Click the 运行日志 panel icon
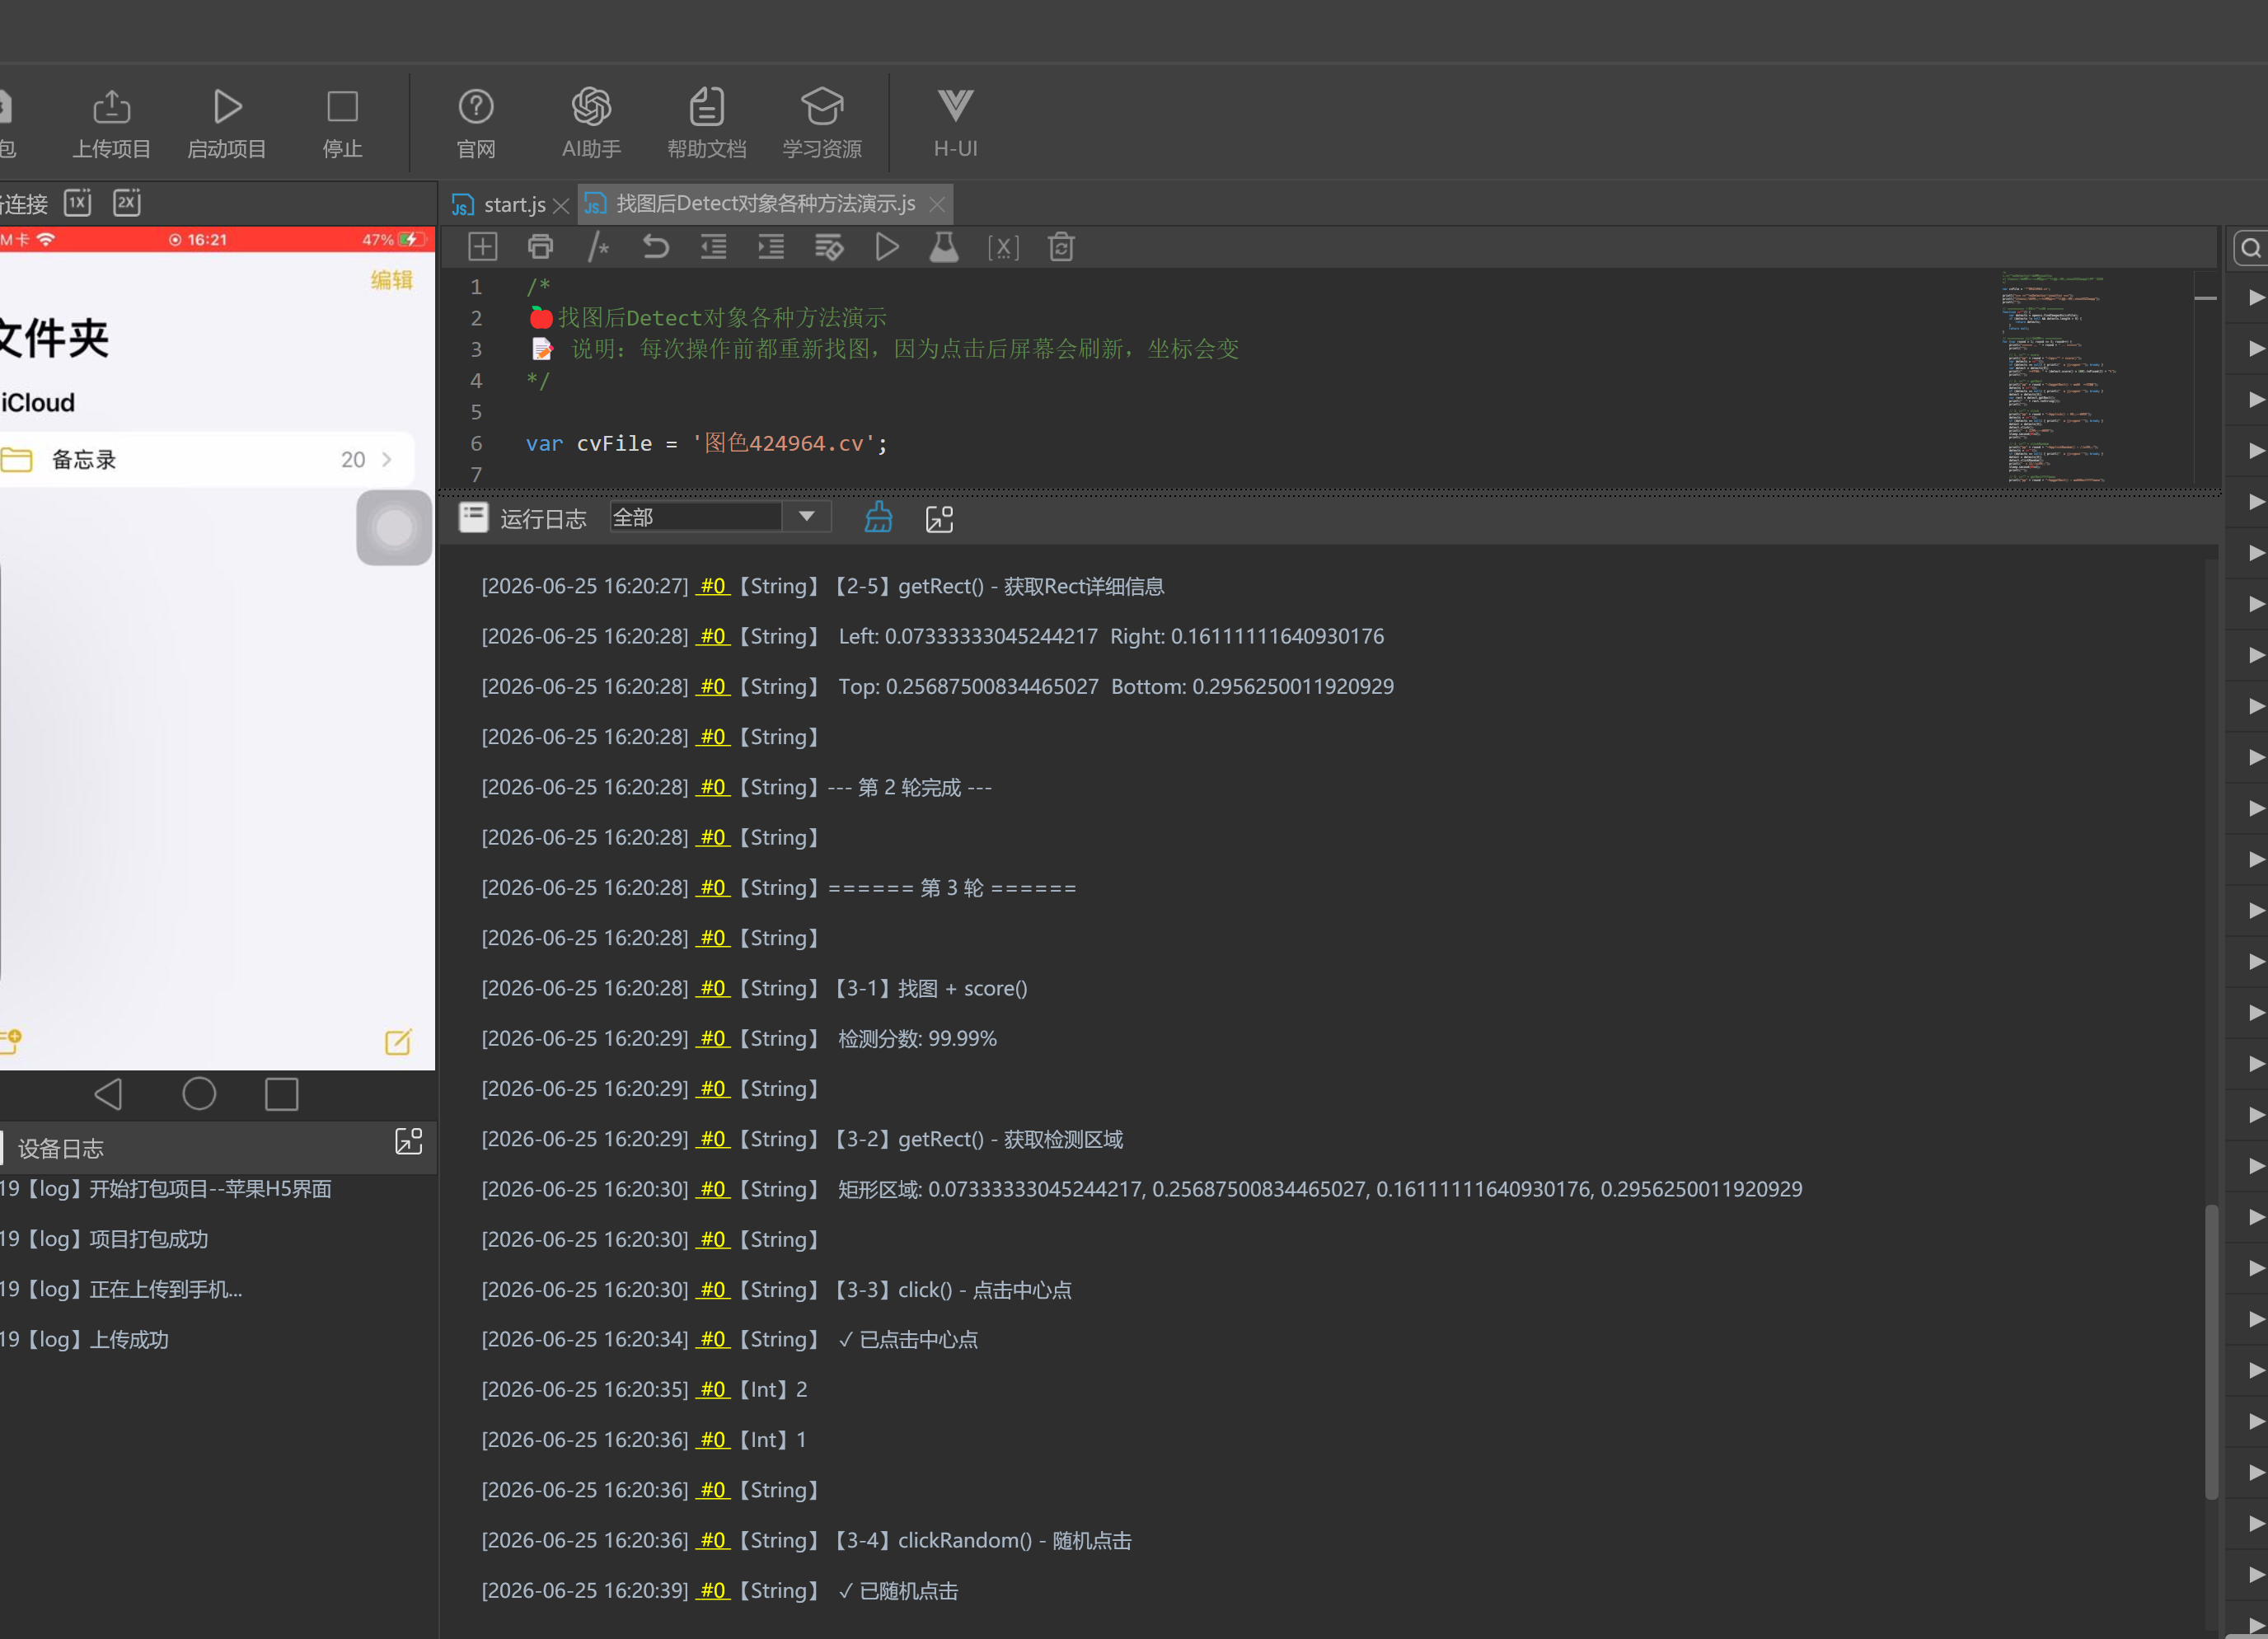Image resolution: width=2268 pixels, height=1639 pixels. point(473,517)
